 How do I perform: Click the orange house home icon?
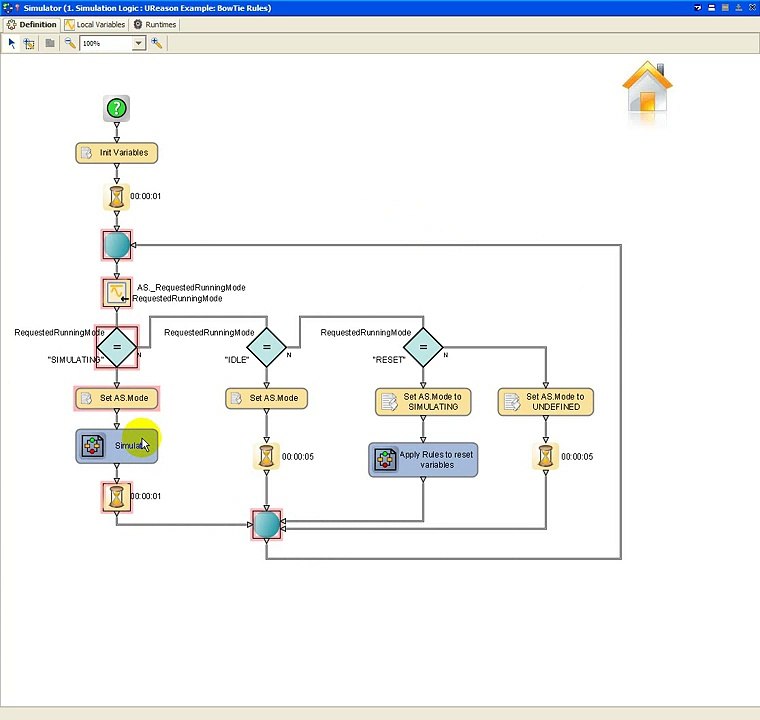point(648,88)
